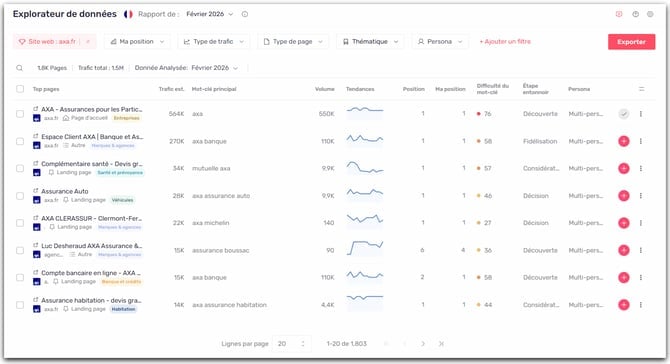Open the Donnée Analysée Février 2026 dropdown
The image size is (670, 364).
click(215, 68)
